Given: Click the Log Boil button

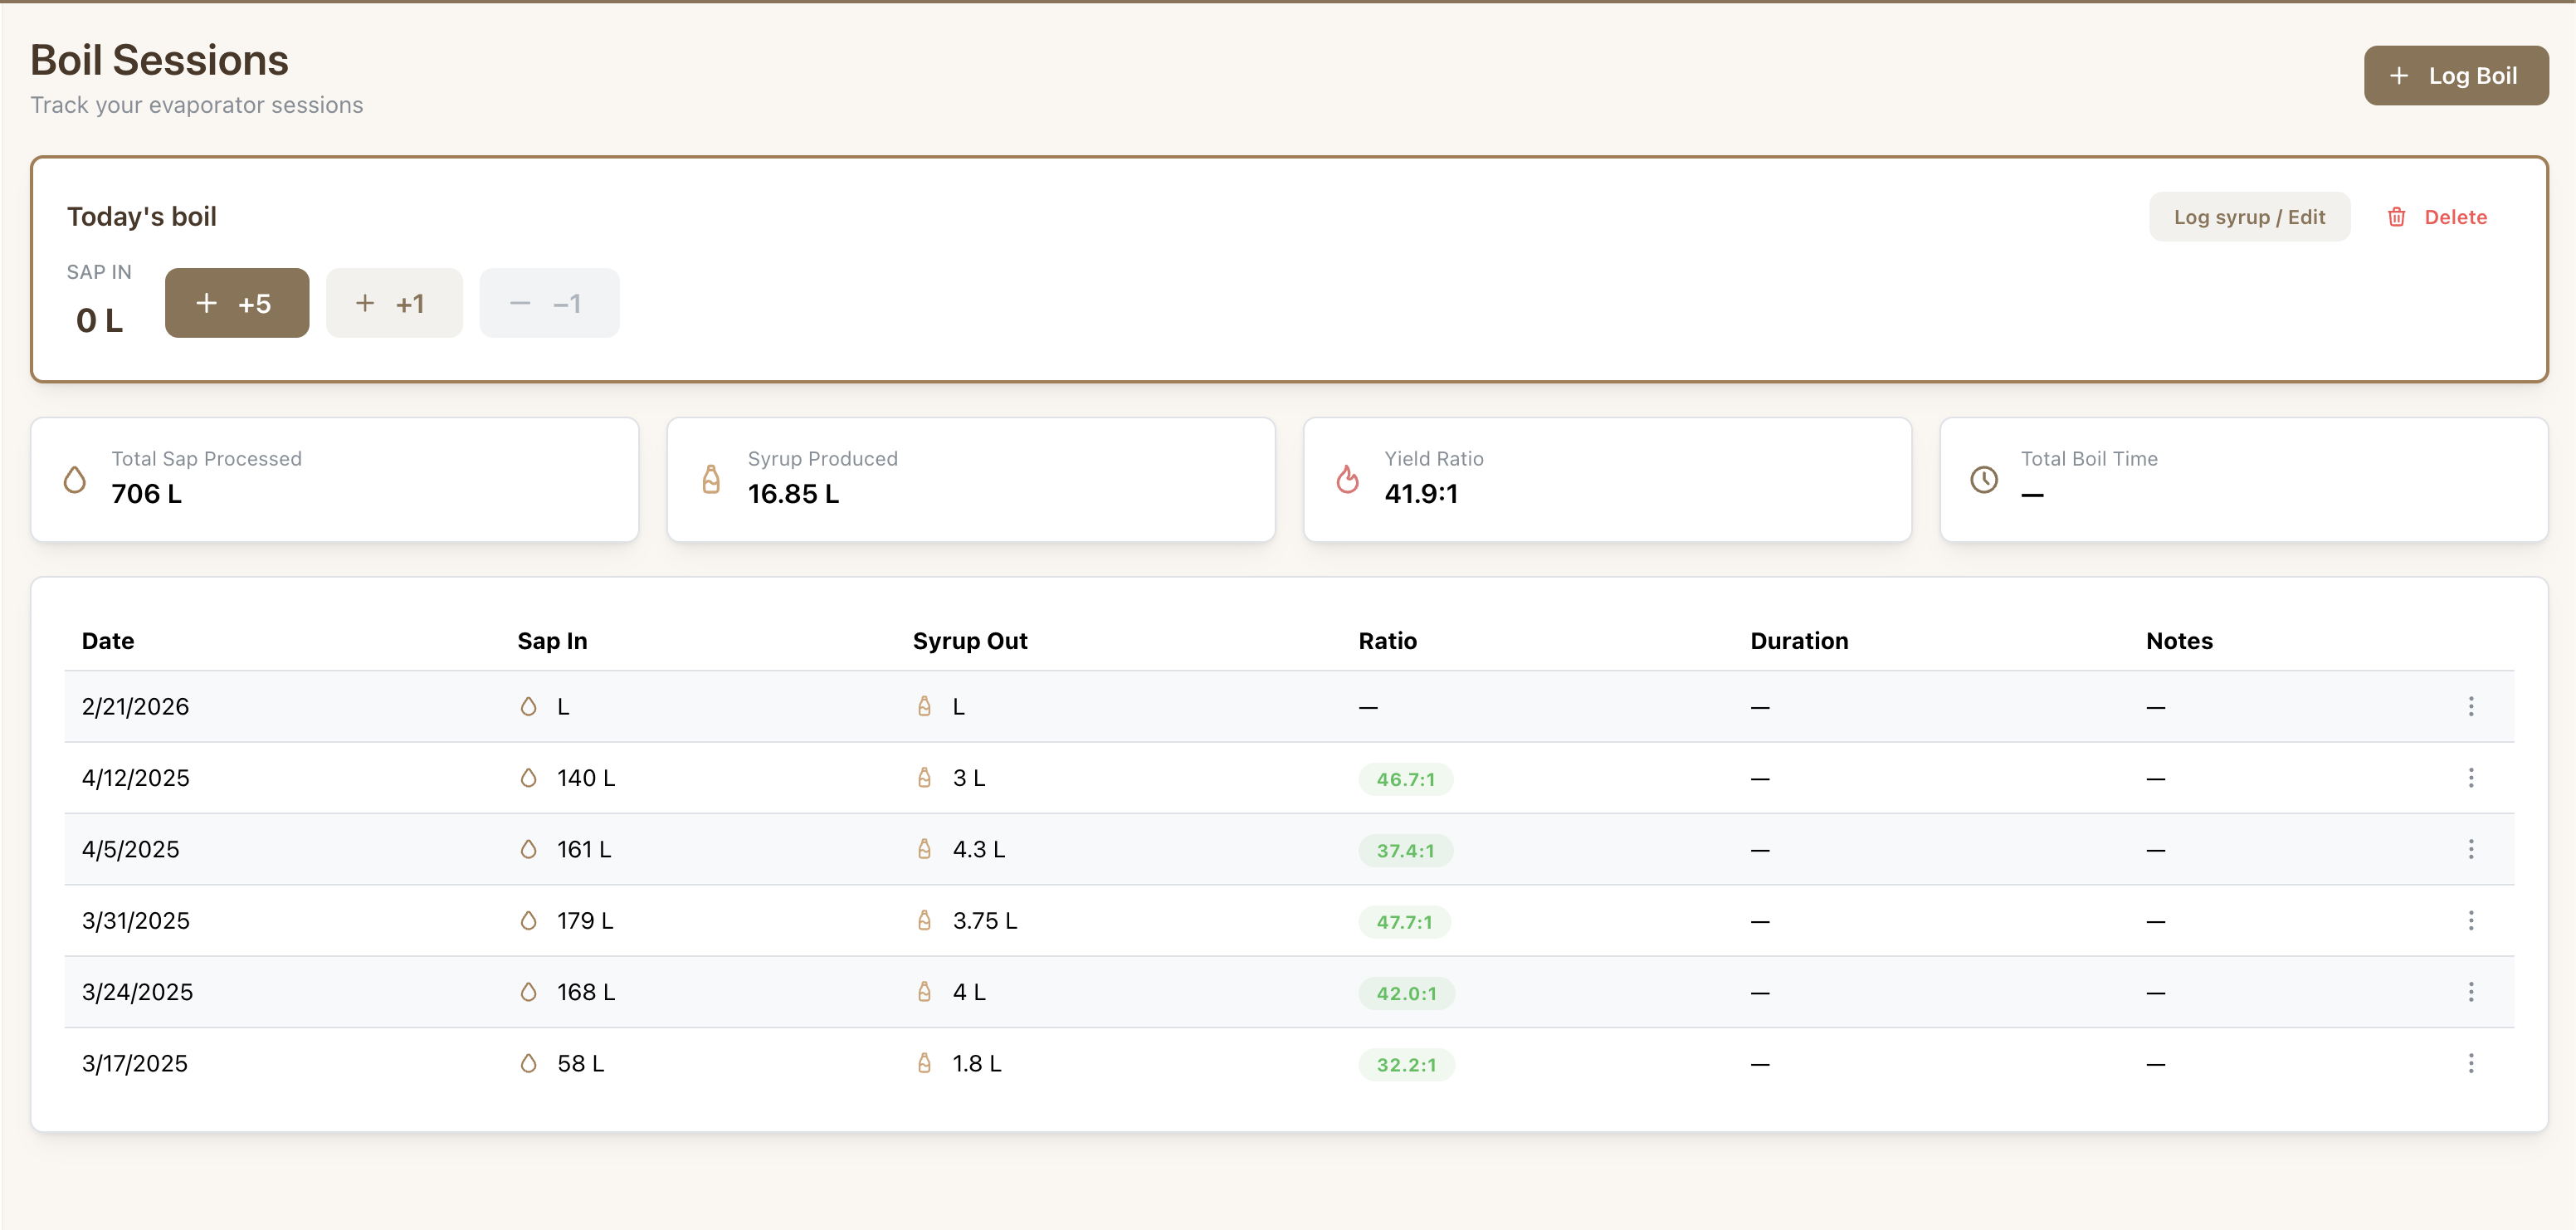Looking at the screenshot, I should [x=2455, y=76].
